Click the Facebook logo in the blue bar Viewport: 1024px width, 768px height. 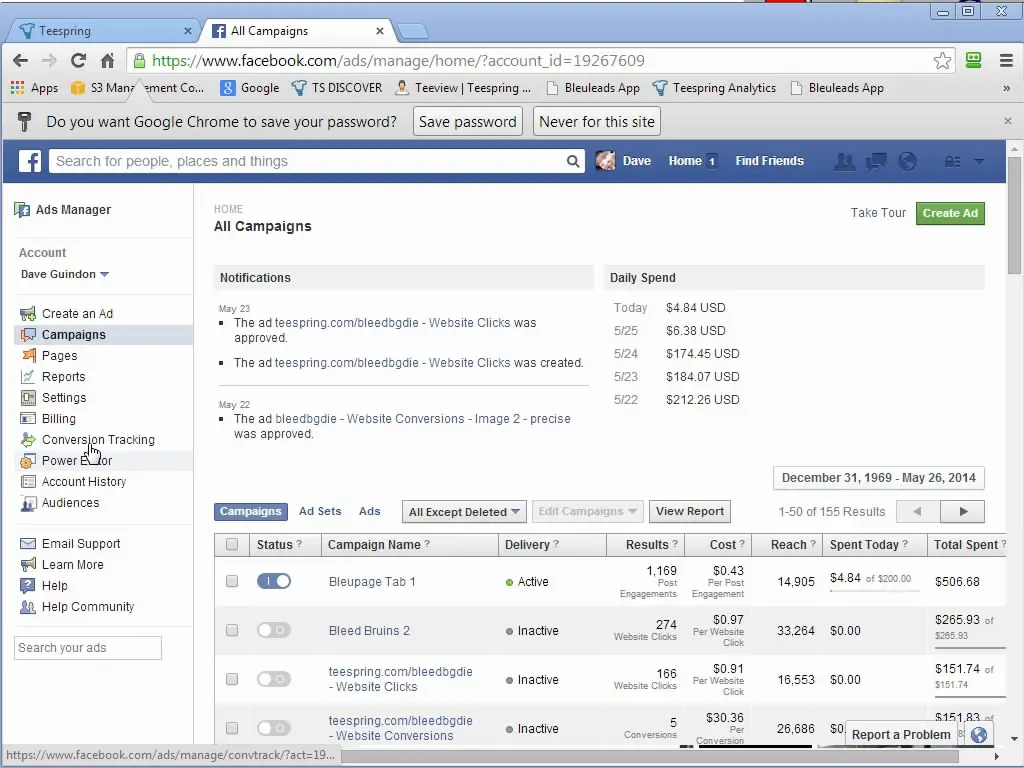pos(29,161)
